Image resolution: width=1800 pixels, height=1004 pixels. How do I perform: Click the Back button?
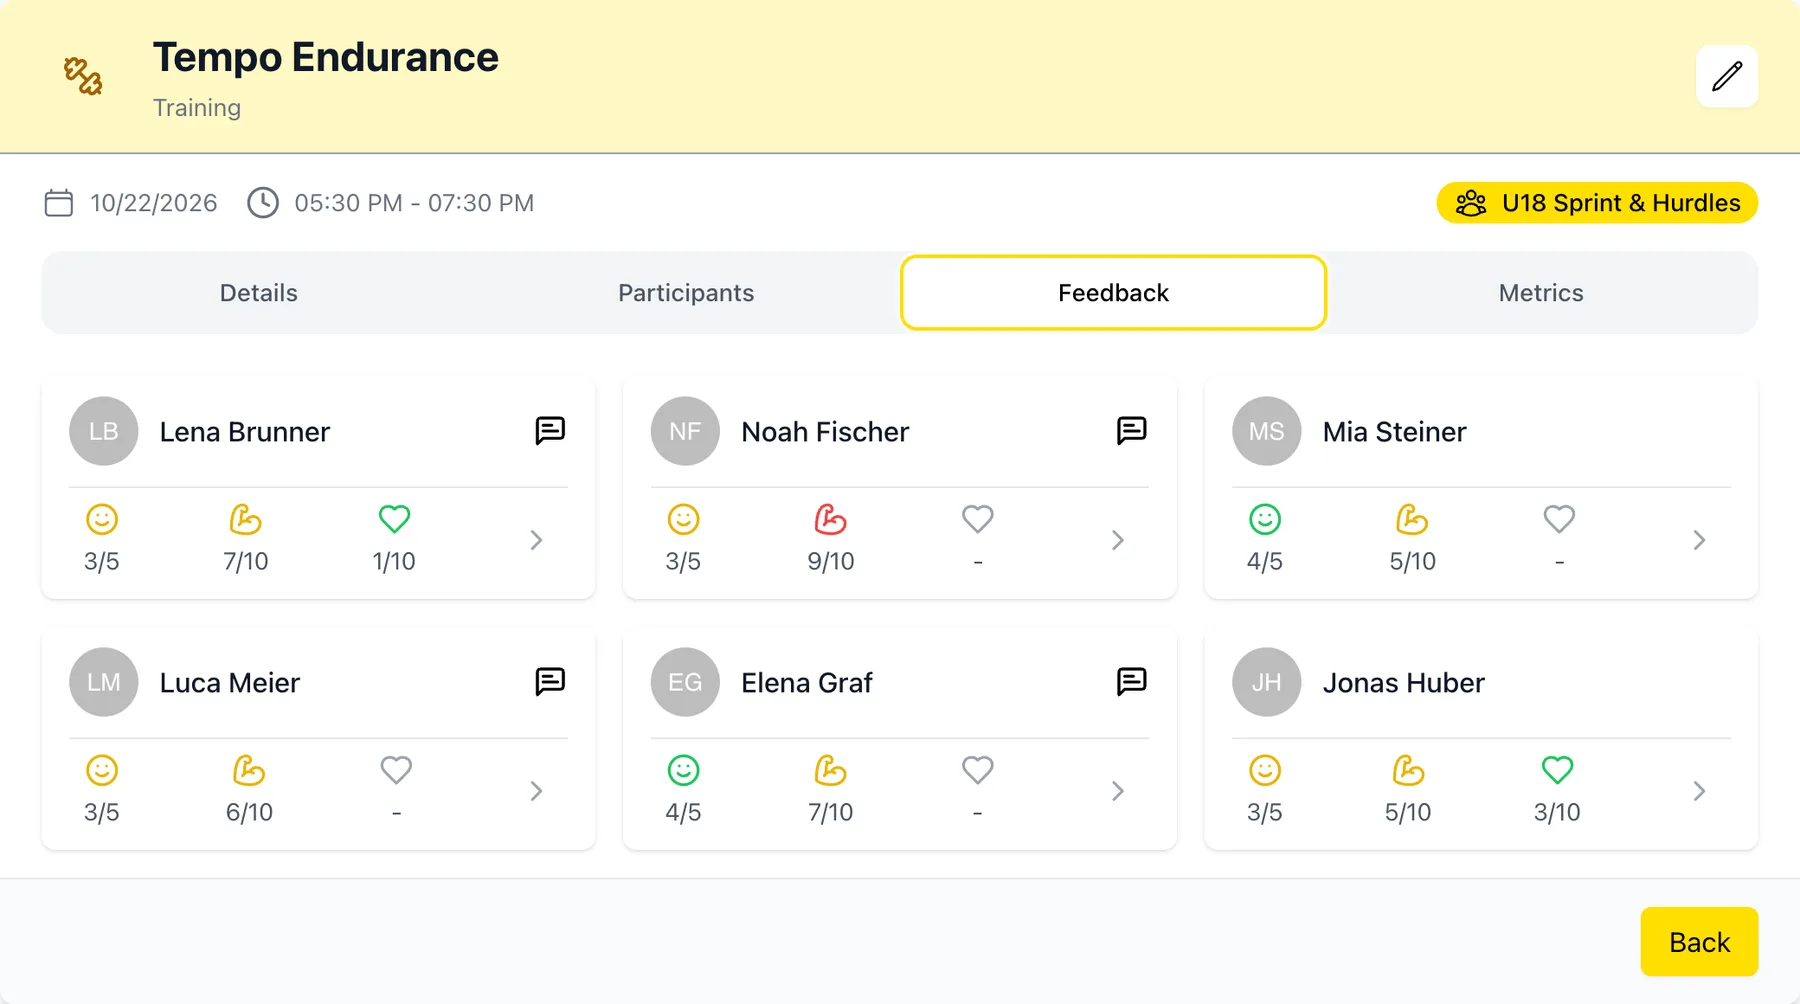1699,942
